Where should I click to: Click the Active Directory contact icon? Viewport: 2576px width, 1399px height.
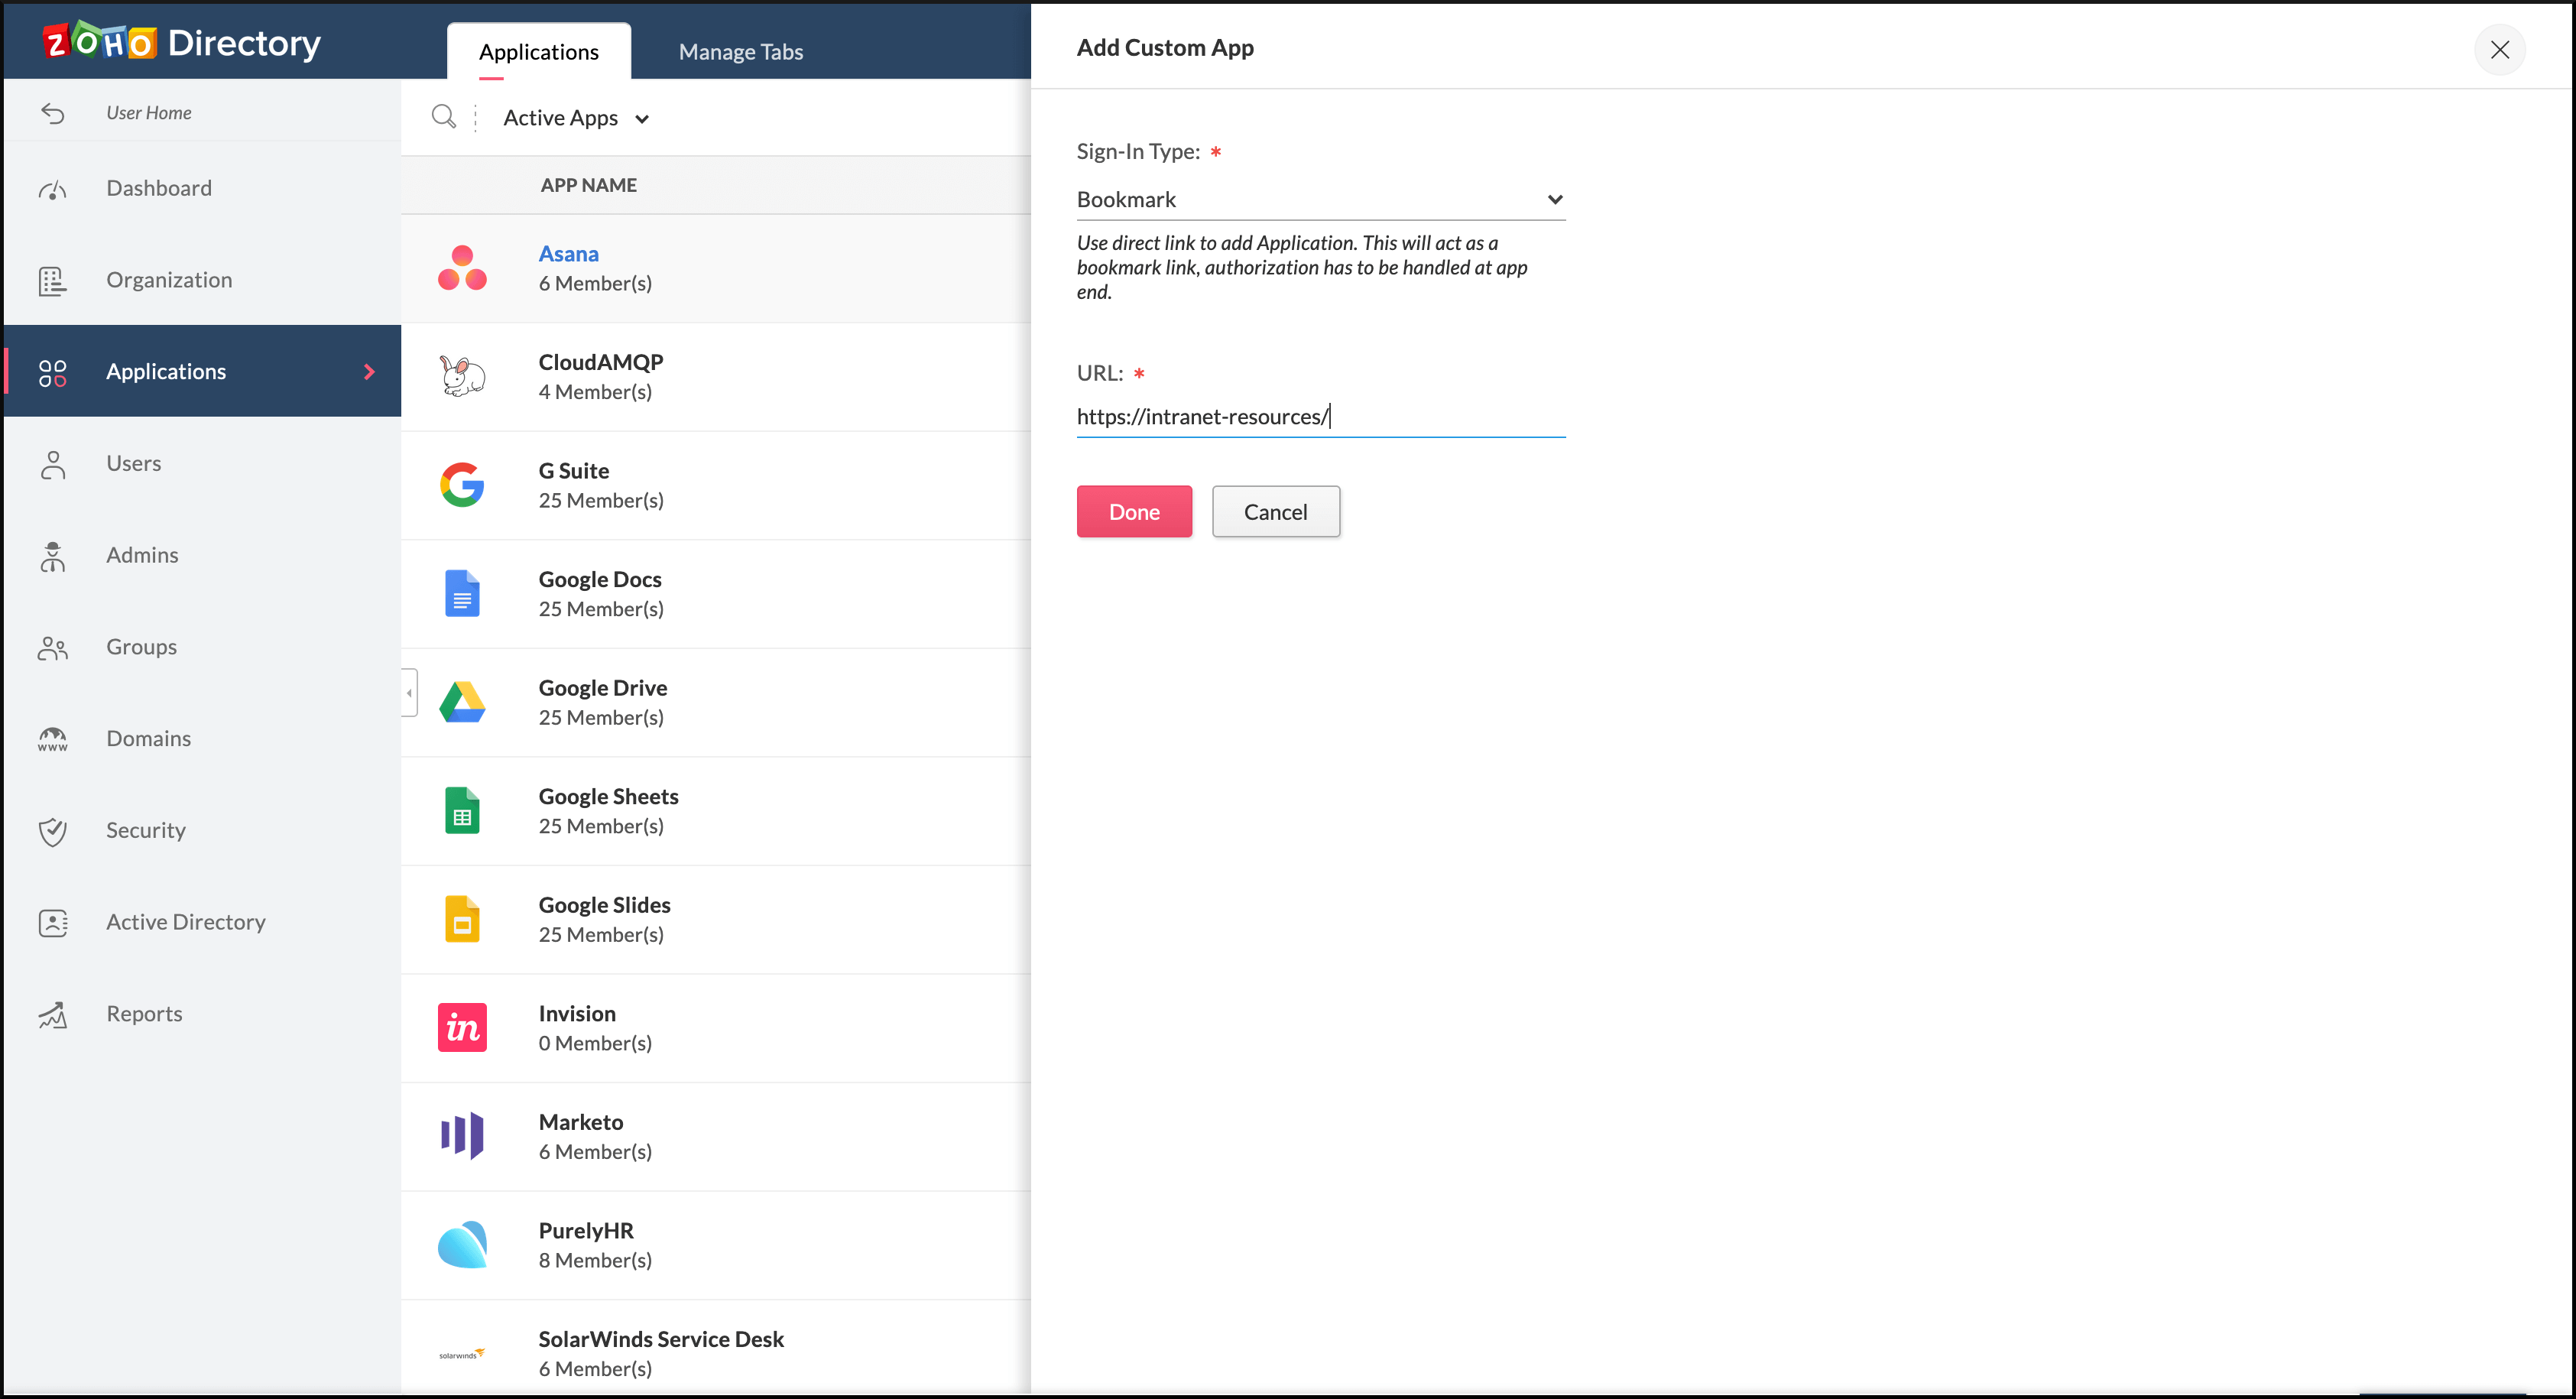point(52,923)
